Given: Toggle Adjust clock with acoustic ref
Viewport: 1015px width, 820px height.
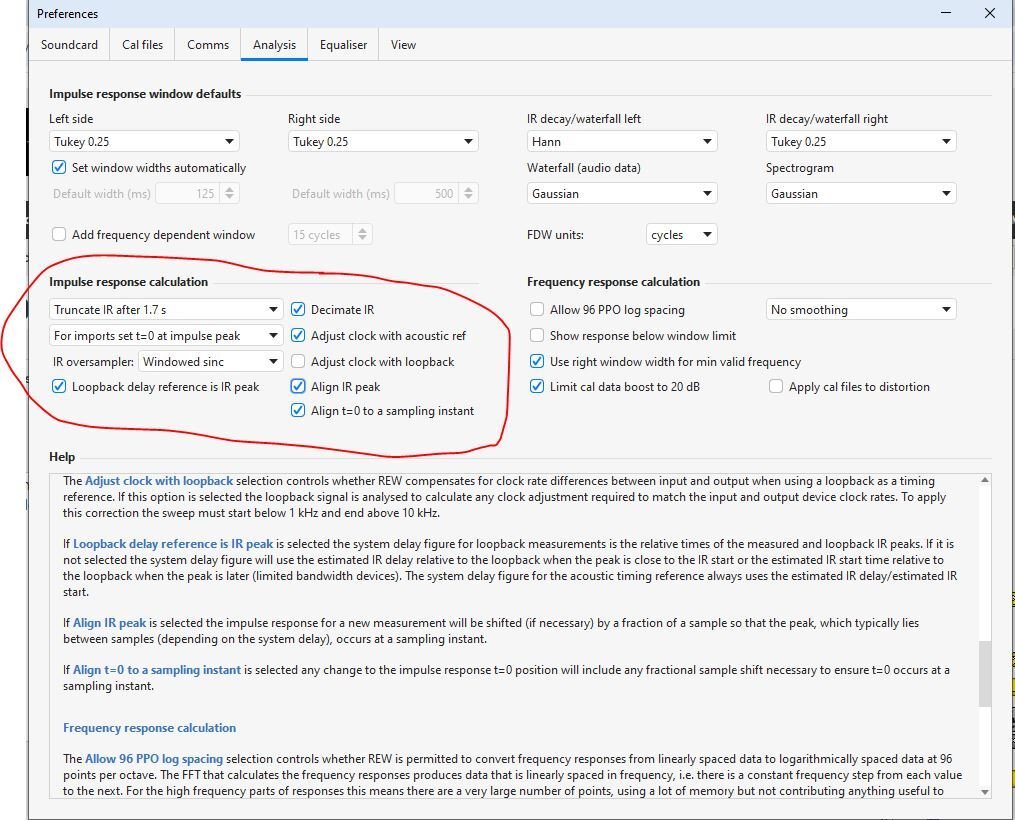Looking at the screenshot, I should tap(298, 335).
